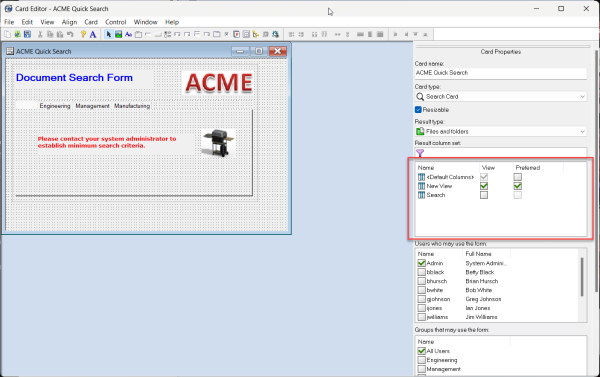The width and height of the screenshot is (600, 377).
Task: Click the Card Editor app icon in title bar
Action: (8, 8)
